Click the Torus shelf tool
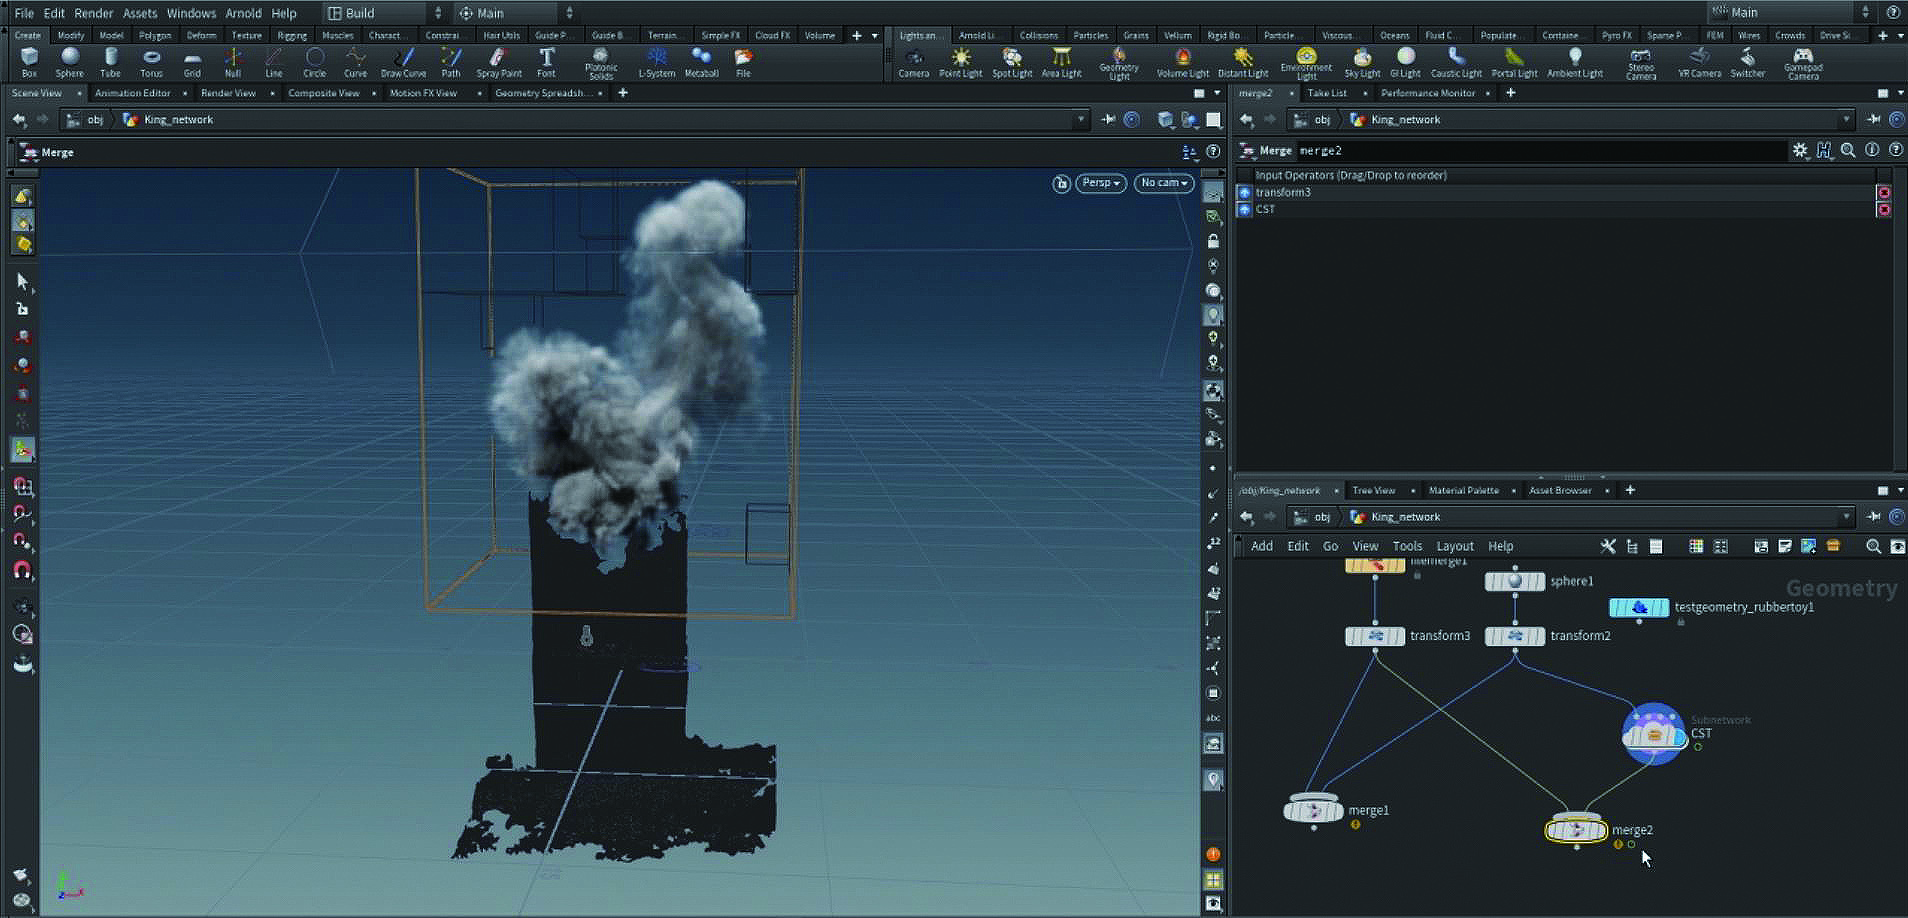The height and width of the screenshot is (918, 1908). [151, 61]
